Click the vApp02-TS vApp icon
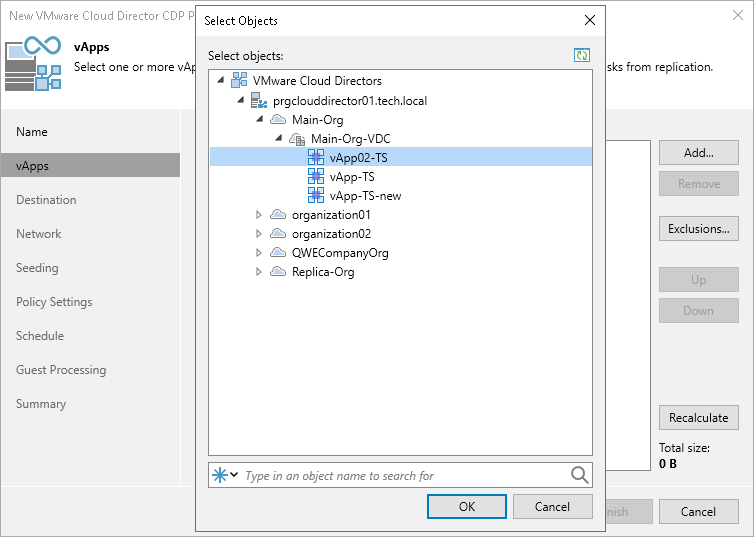Viewport: 754px width, 537px height. [316, 157]
